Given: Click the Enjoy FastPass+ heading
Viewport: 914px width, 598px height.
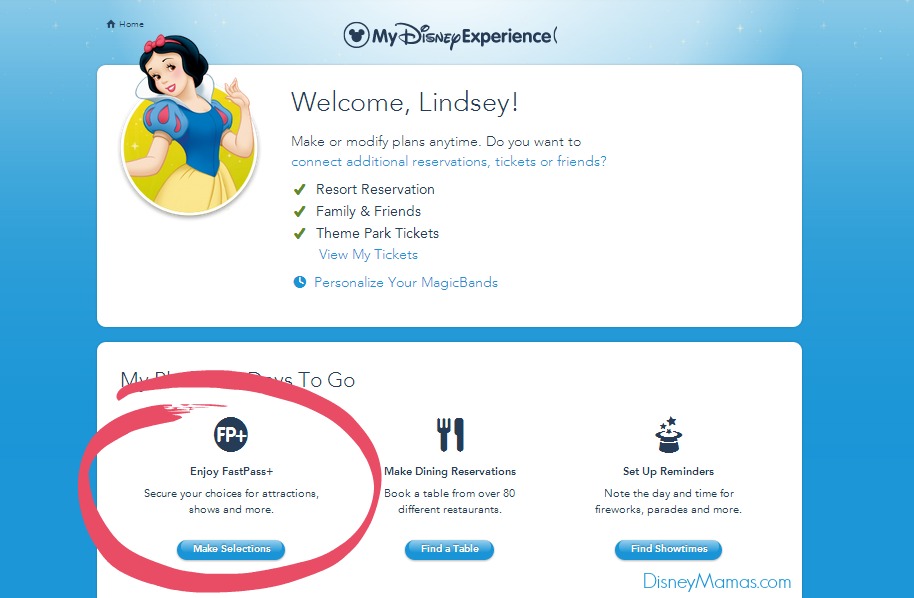Looking at the screenshot, I should point(231,472).
